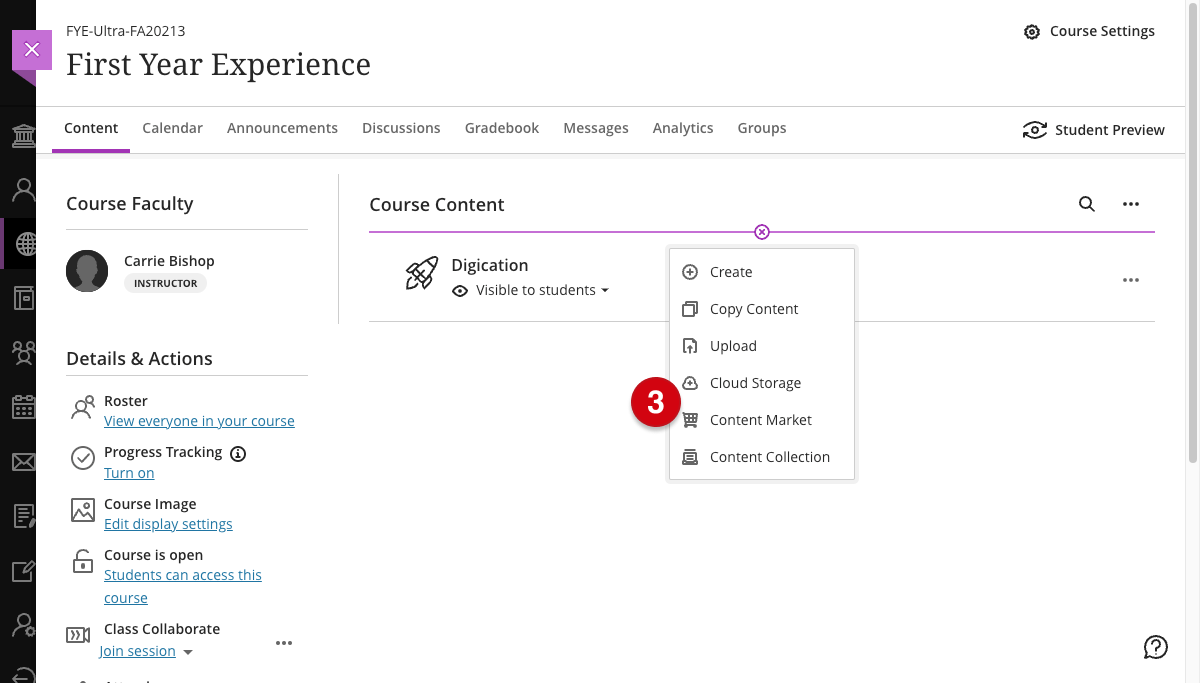Click the First Year Experience title
This screenshot has height=683, width=1200.
point(218,64)
